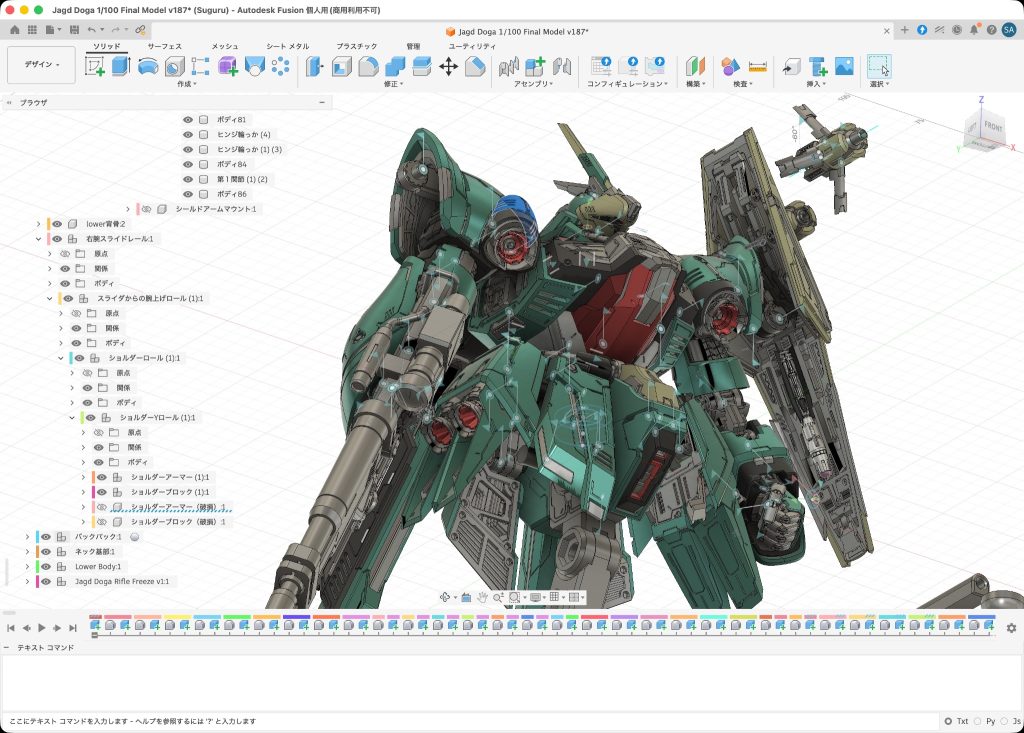1024x733 pixels.
Task: Click the Help question mark icon
Action: tap(991, 30)
